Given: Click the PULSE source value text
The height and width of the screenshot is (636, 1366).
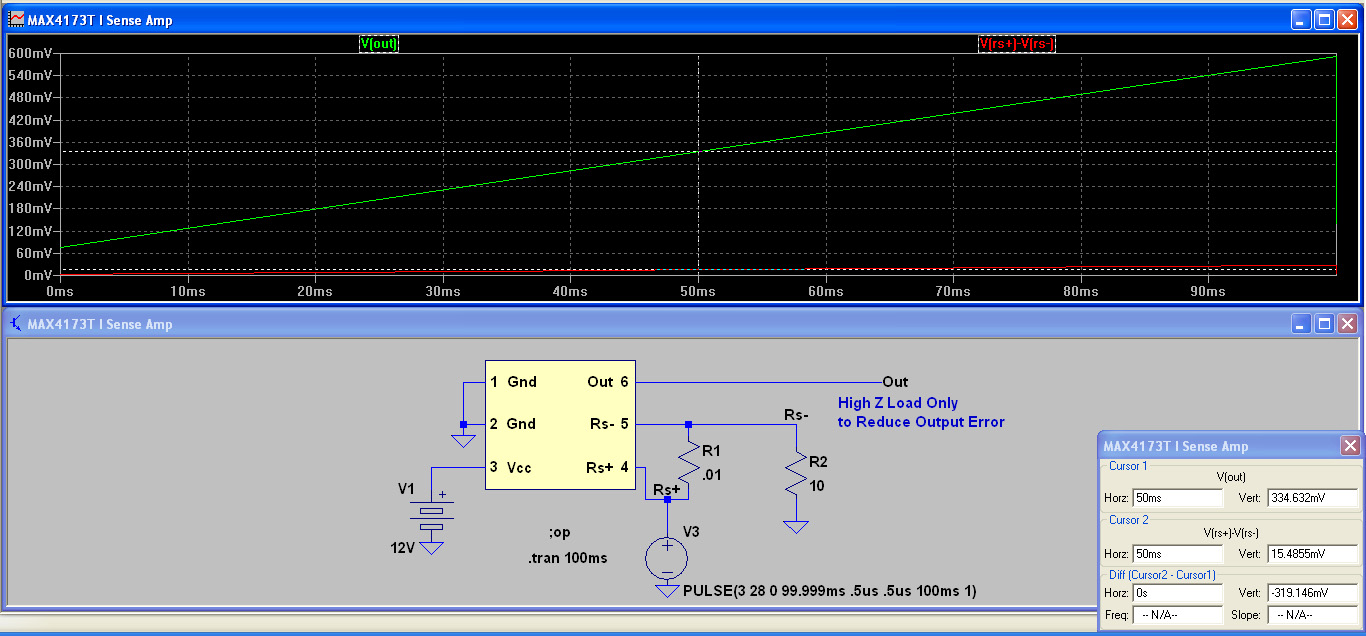Looking at the screenshot, I should click(829, 591).
